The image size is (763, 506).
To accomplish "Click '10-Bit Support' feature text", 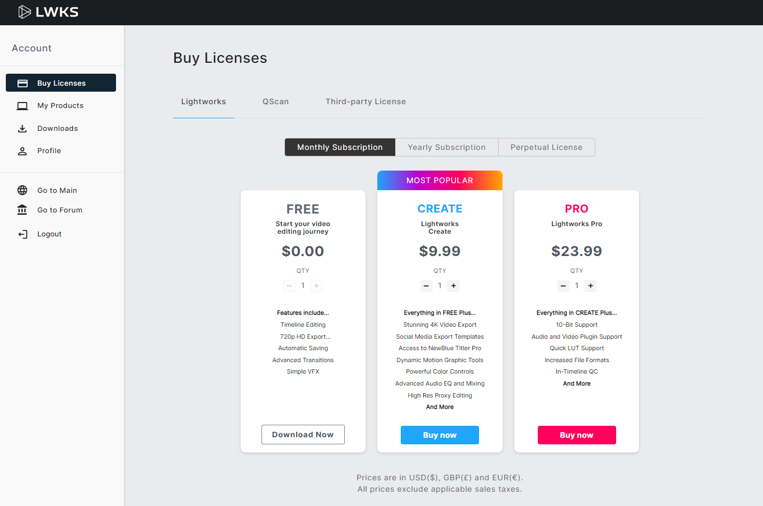I will point(577,325).
